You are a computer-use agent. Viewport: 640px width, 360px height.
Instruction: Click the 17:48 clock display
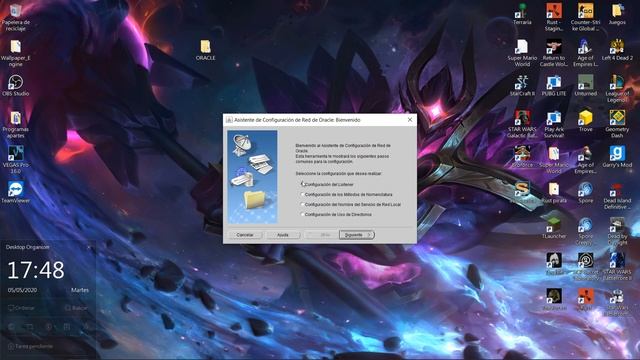pyautogui.click(x=36, y=269)
